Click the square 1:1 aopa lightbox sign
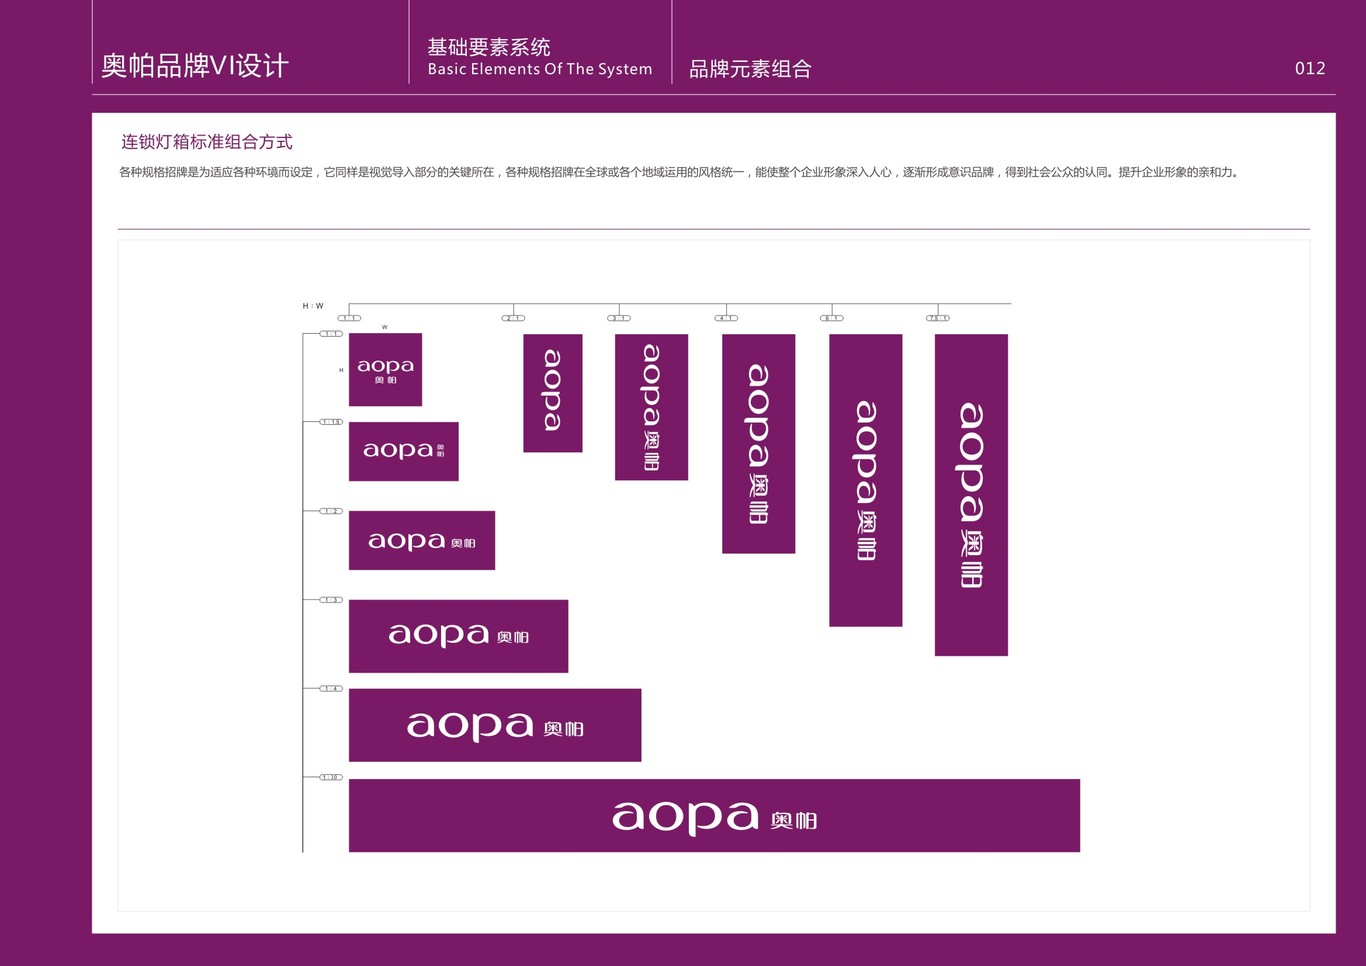The width and height of the screenshot is (1366, 966). coord(385,370)
